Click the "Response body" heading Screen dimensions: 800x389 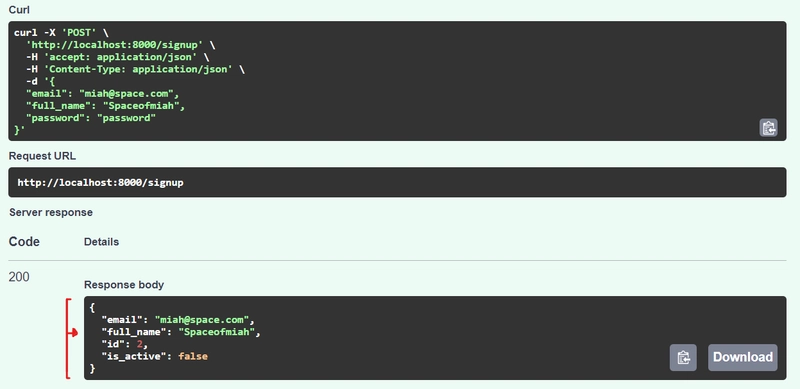click(124, 285)
